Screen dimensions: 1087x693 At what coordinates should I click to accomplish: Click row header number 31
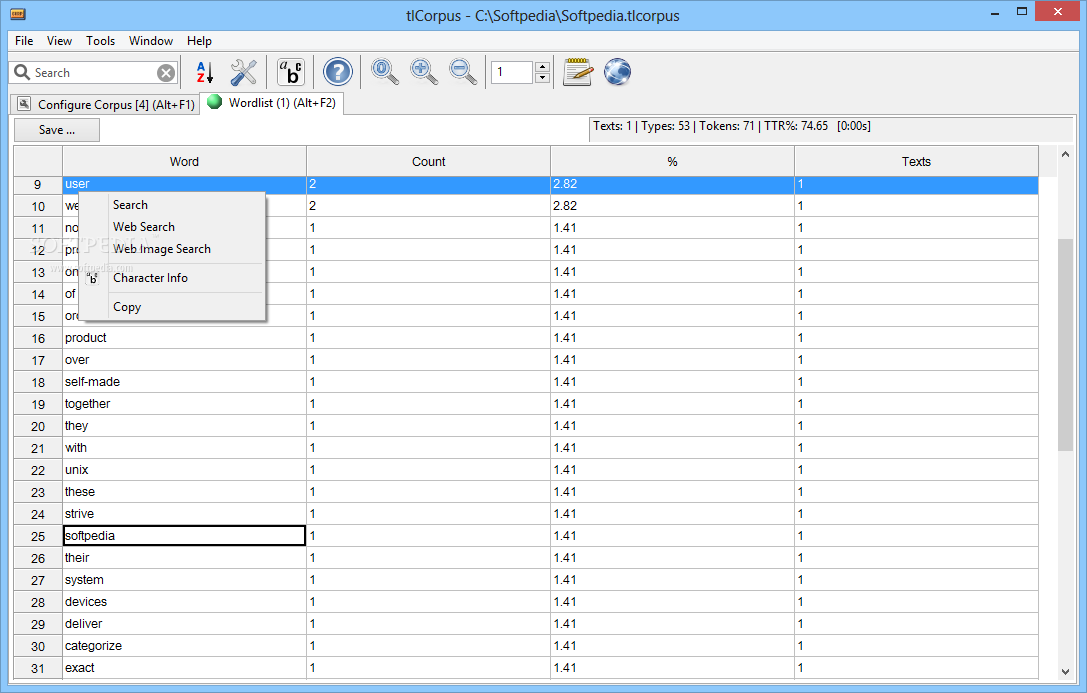pos(38,668)
